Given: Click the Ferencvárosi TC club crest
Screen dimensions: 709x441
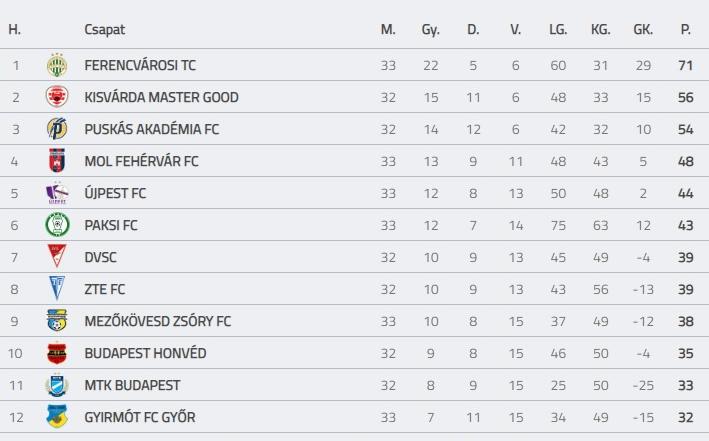Looking at the screenshot, I should click(x=57, y=65).
